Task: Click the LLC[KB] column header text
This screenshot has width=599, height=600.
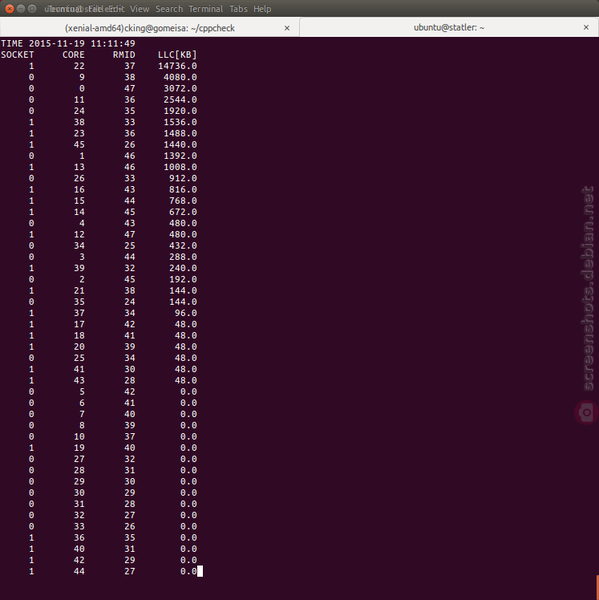Action: [177, 55]
